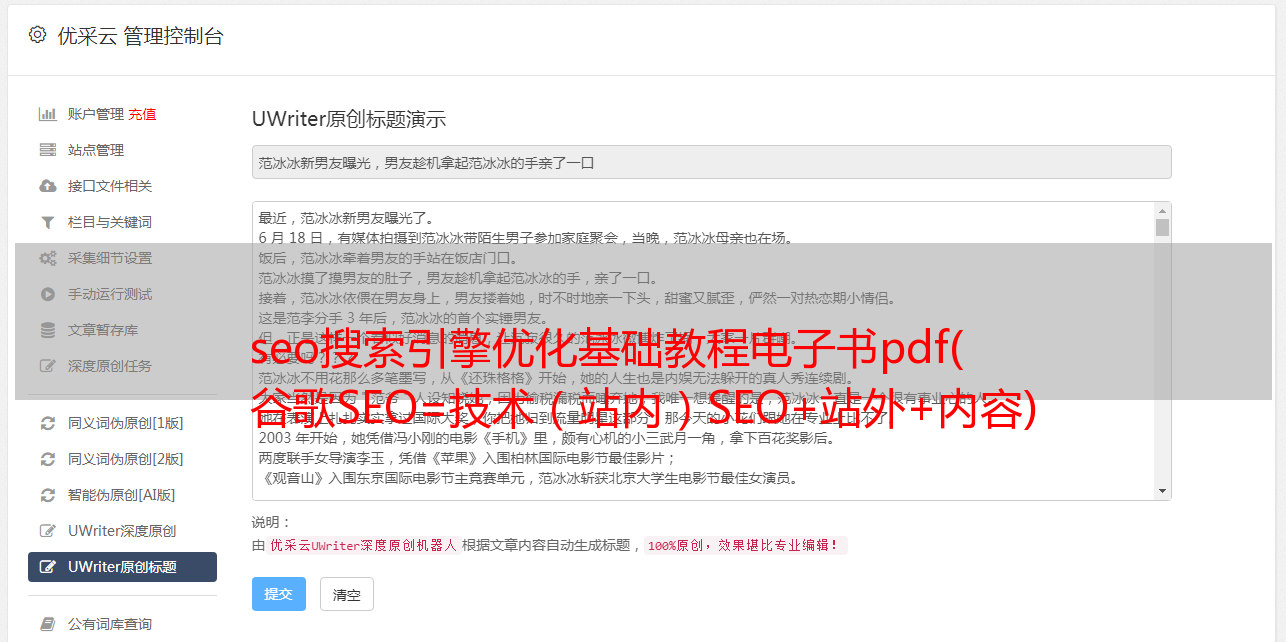The height and width of the screenshot is (642, 1286).
Task: Click the bar chart icon for 账户管理
Action: point(47,114)
